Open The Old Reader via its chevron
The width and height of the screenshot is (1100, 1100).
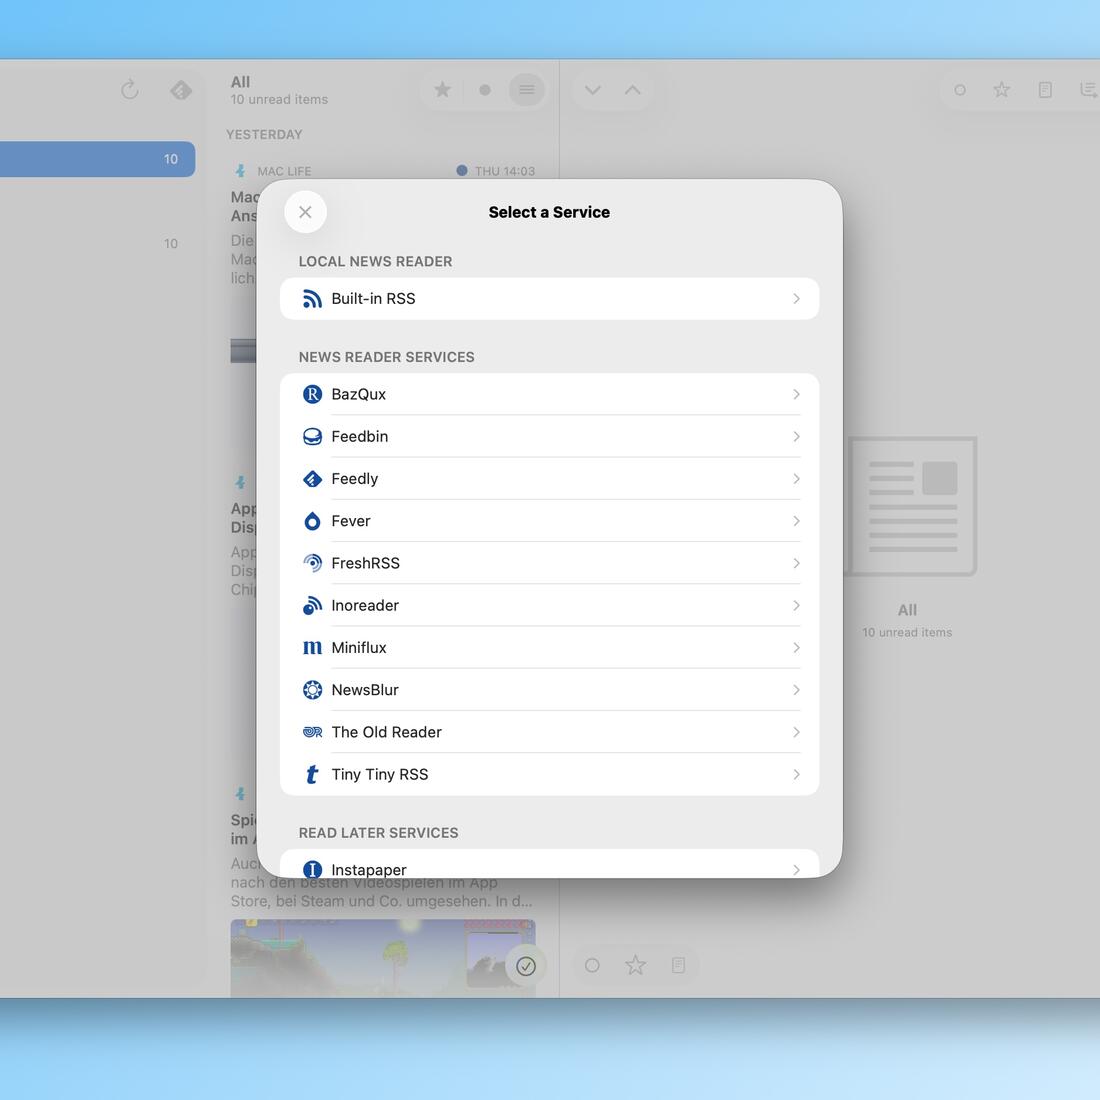[796, 732]
